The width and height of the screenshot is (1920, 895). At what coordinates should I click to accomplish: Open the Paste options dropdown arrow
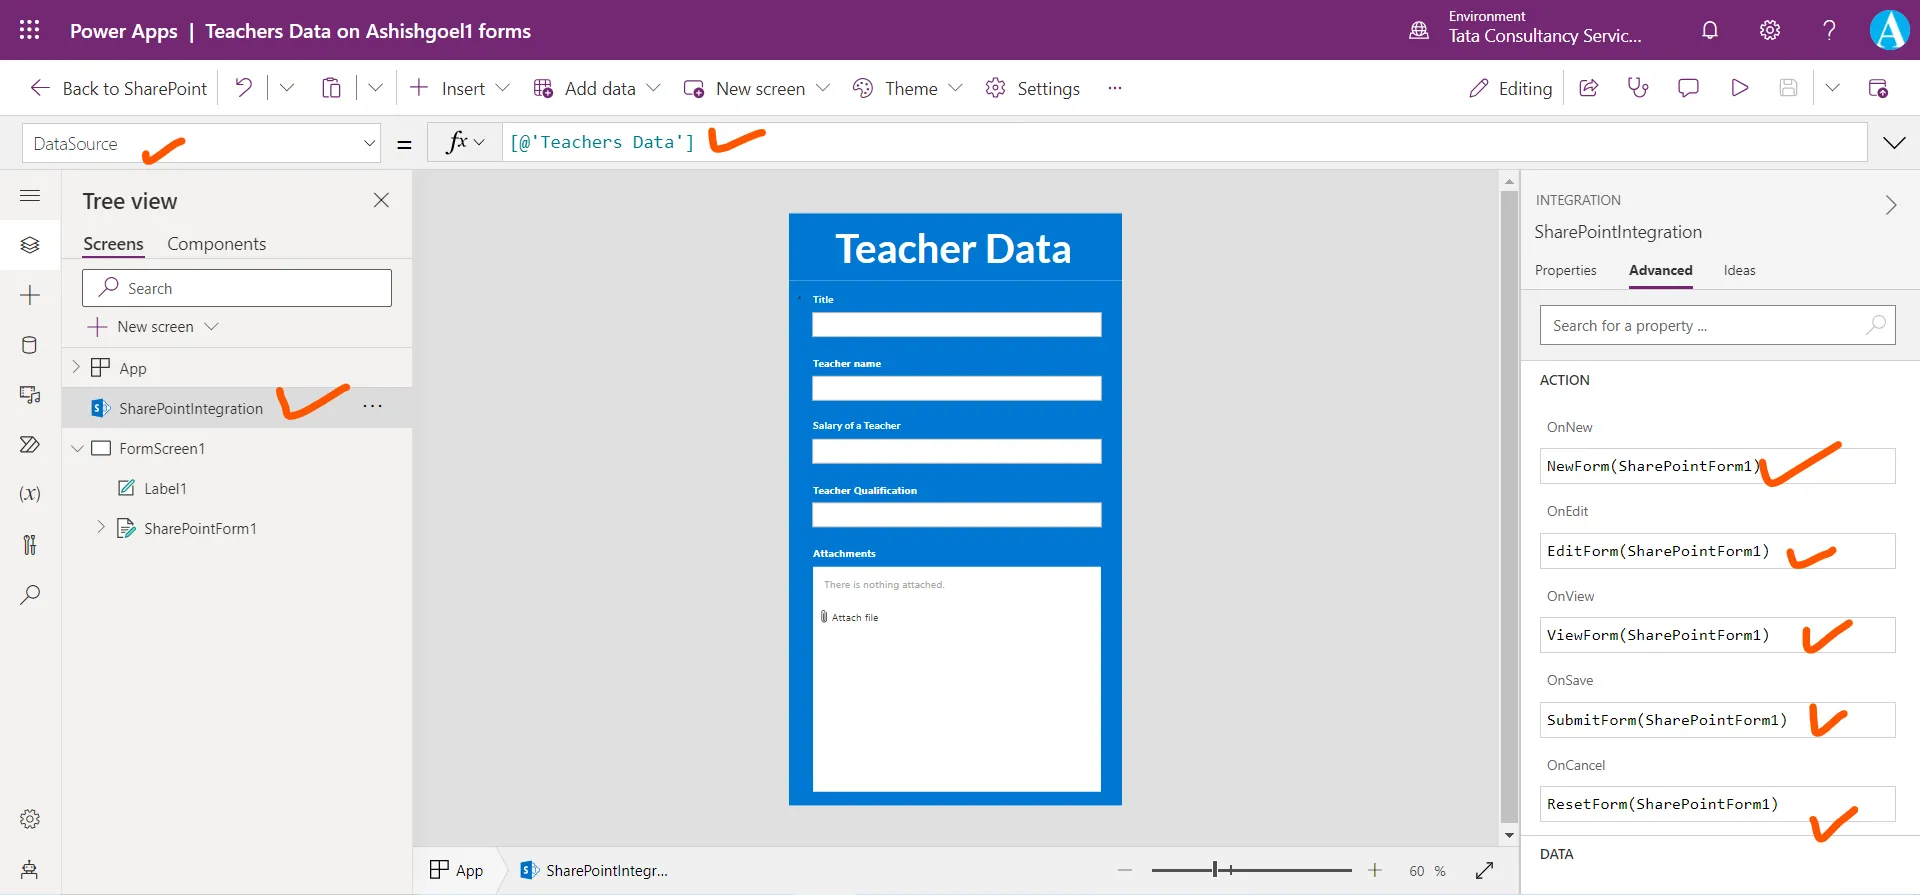(x=375, y=88)
